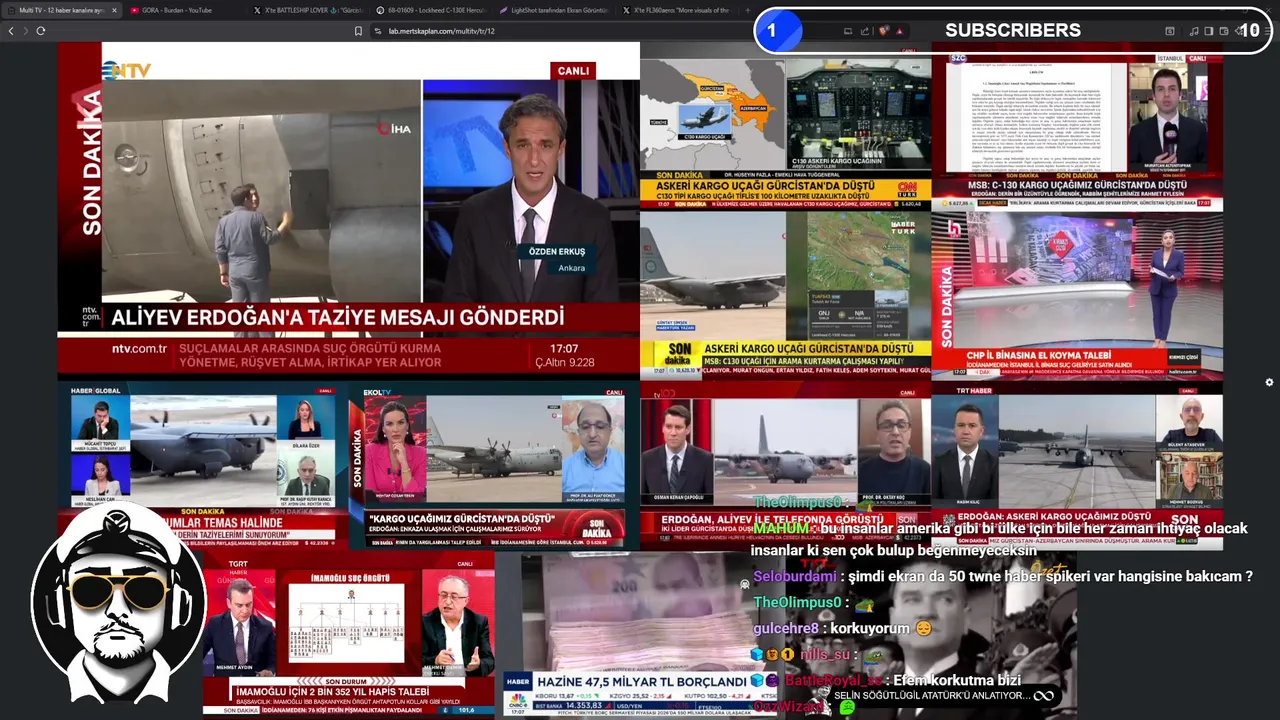Screen dimensions: 1280x720
Task: Select the CNN Türk stream tile
Action: [785, 126]
